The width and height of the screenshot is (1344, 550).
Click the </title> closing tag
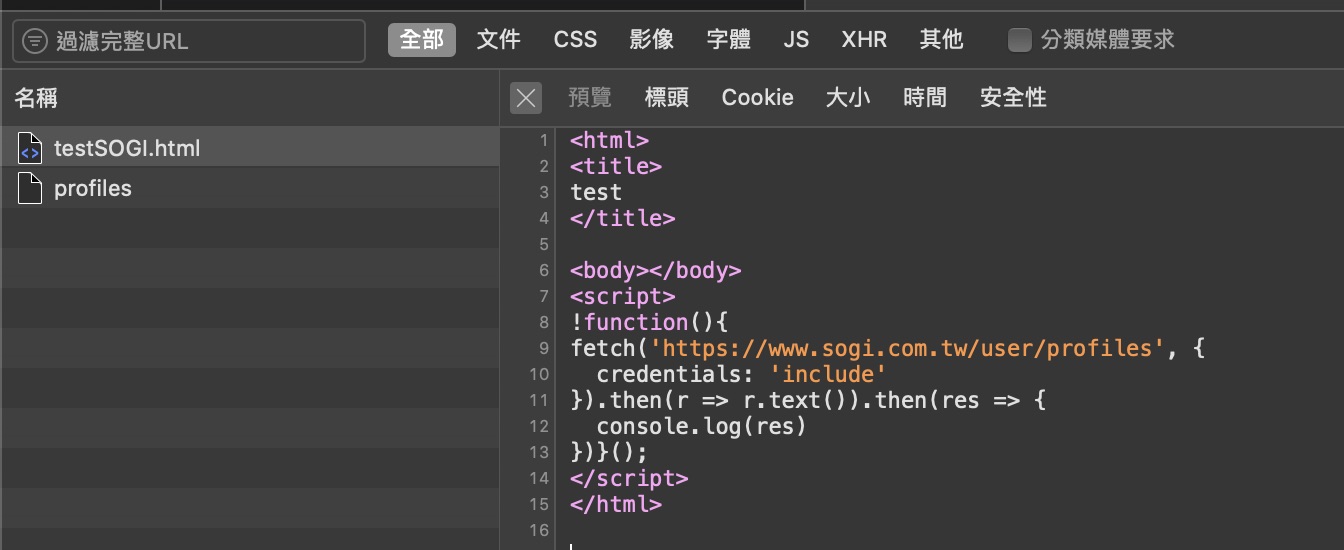tap(623, 218)
